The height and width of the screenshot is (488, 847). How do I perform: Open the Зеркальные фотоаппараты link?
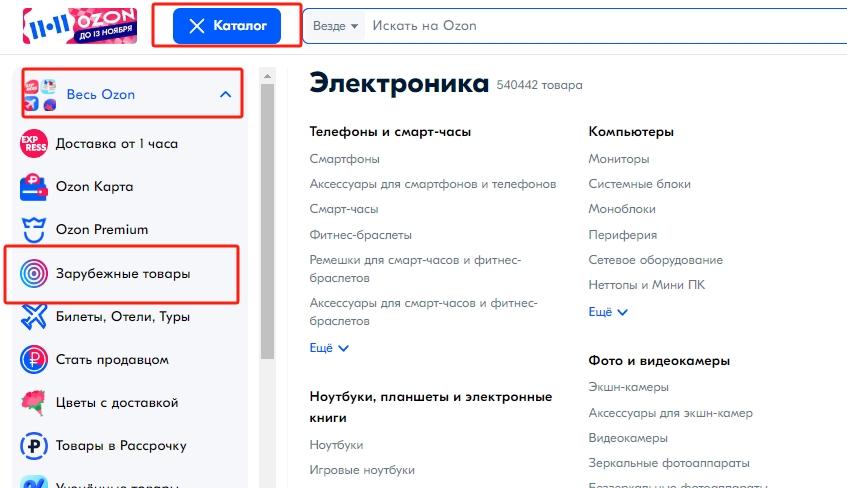tap(669, 463)
